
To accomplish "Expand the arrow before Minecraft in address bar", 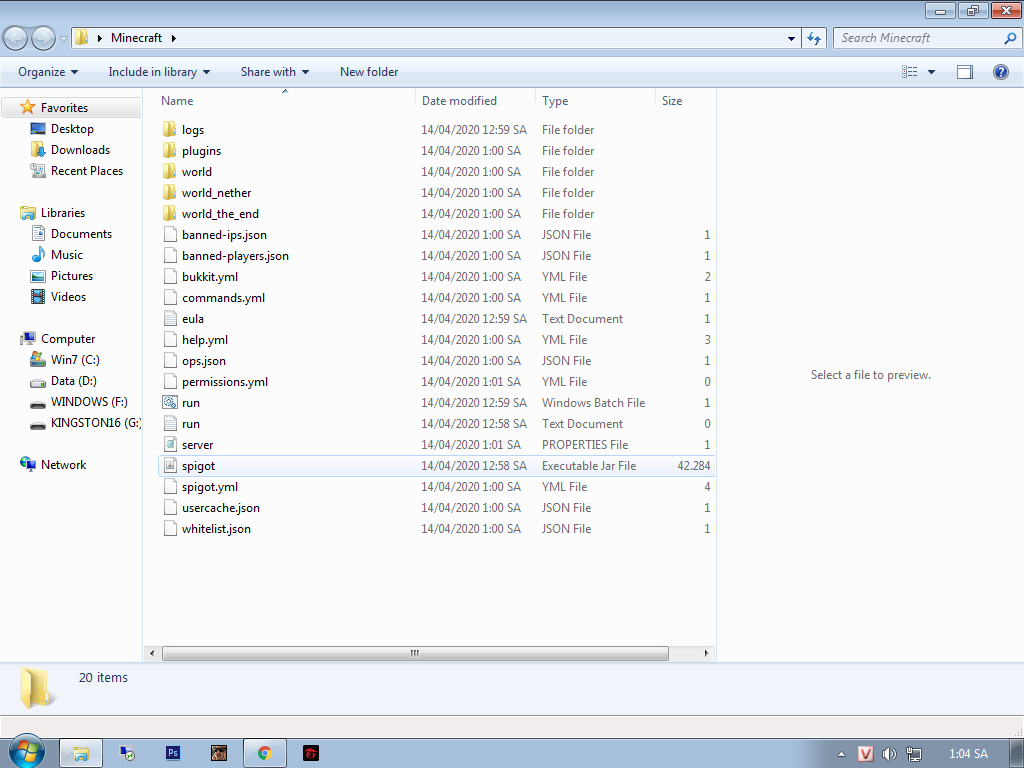I will 100,38.
